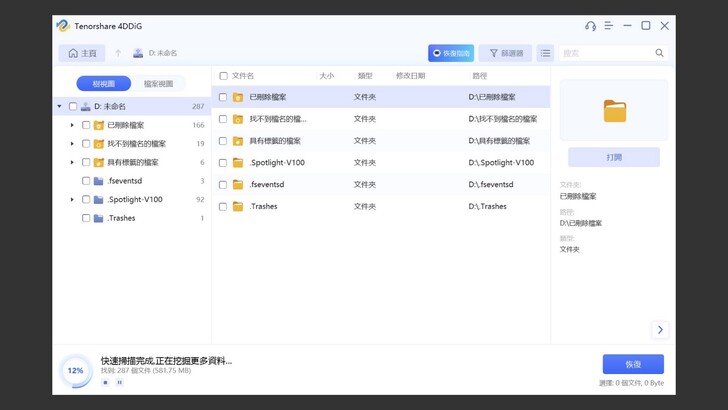Expand the 已刪除檔案 tree node
This screenshot has width=728, height=410.
72,125
